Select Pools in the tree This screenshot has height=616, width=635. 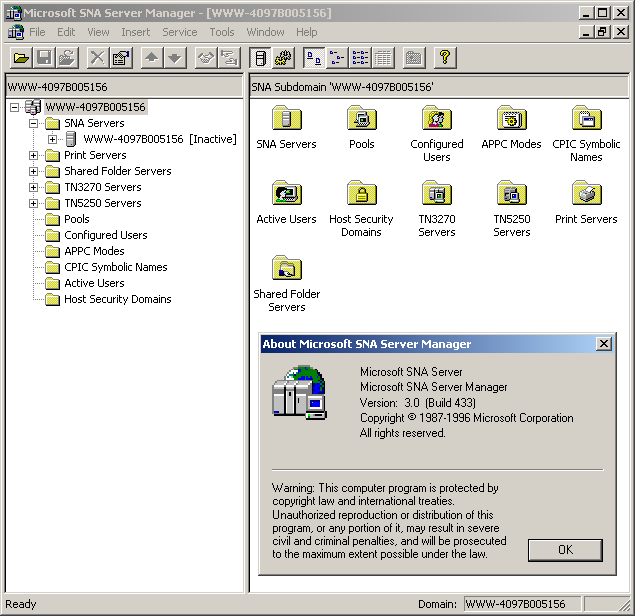[77, 219]
